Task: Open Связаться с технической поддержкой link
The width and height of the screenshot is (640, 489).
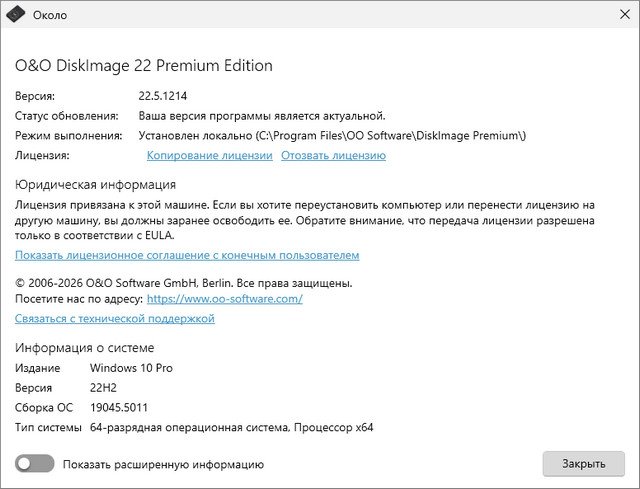Action: coord(115,319)
